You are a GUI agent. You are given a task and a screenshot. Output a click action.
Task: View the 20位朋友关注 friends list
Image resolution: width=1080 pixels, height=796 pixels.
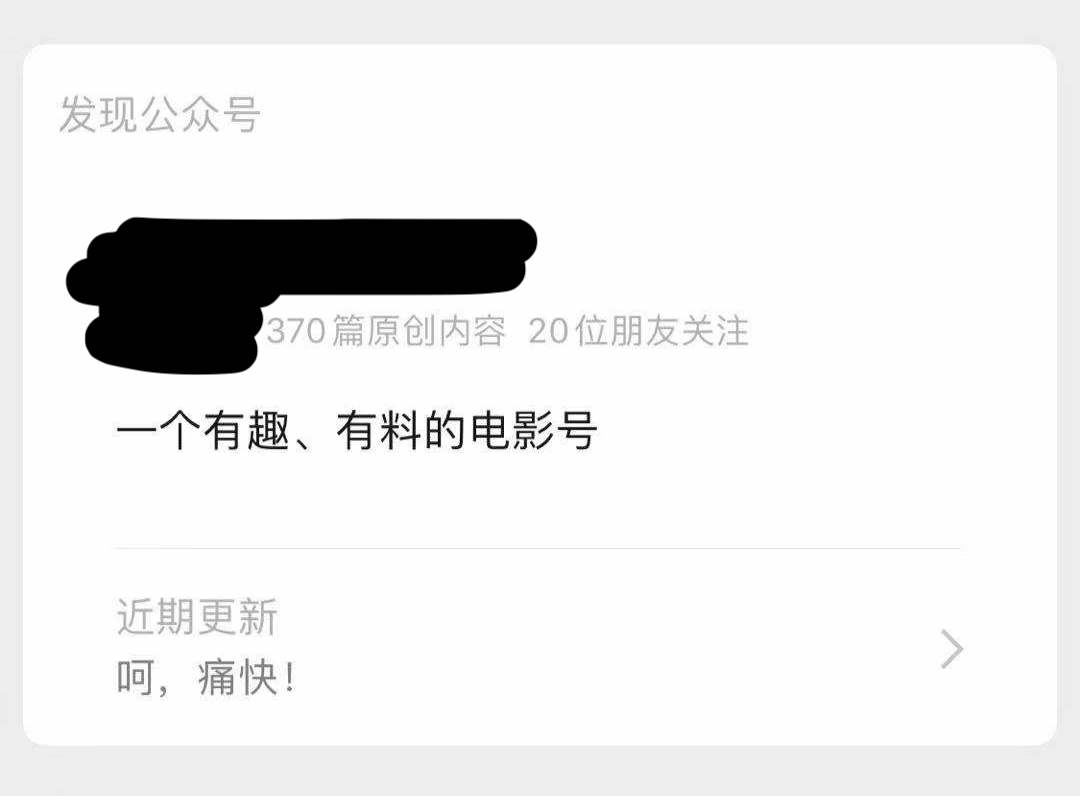click(x=638, y=331)
